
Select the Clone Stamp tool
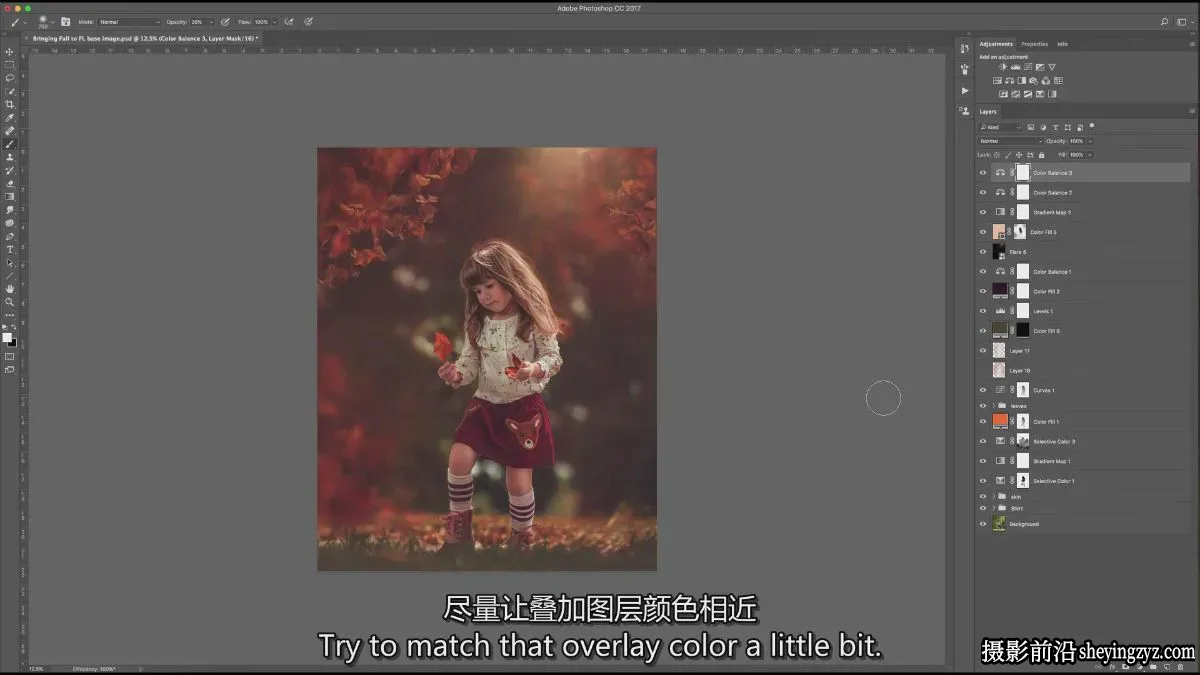tap(10, 157)
